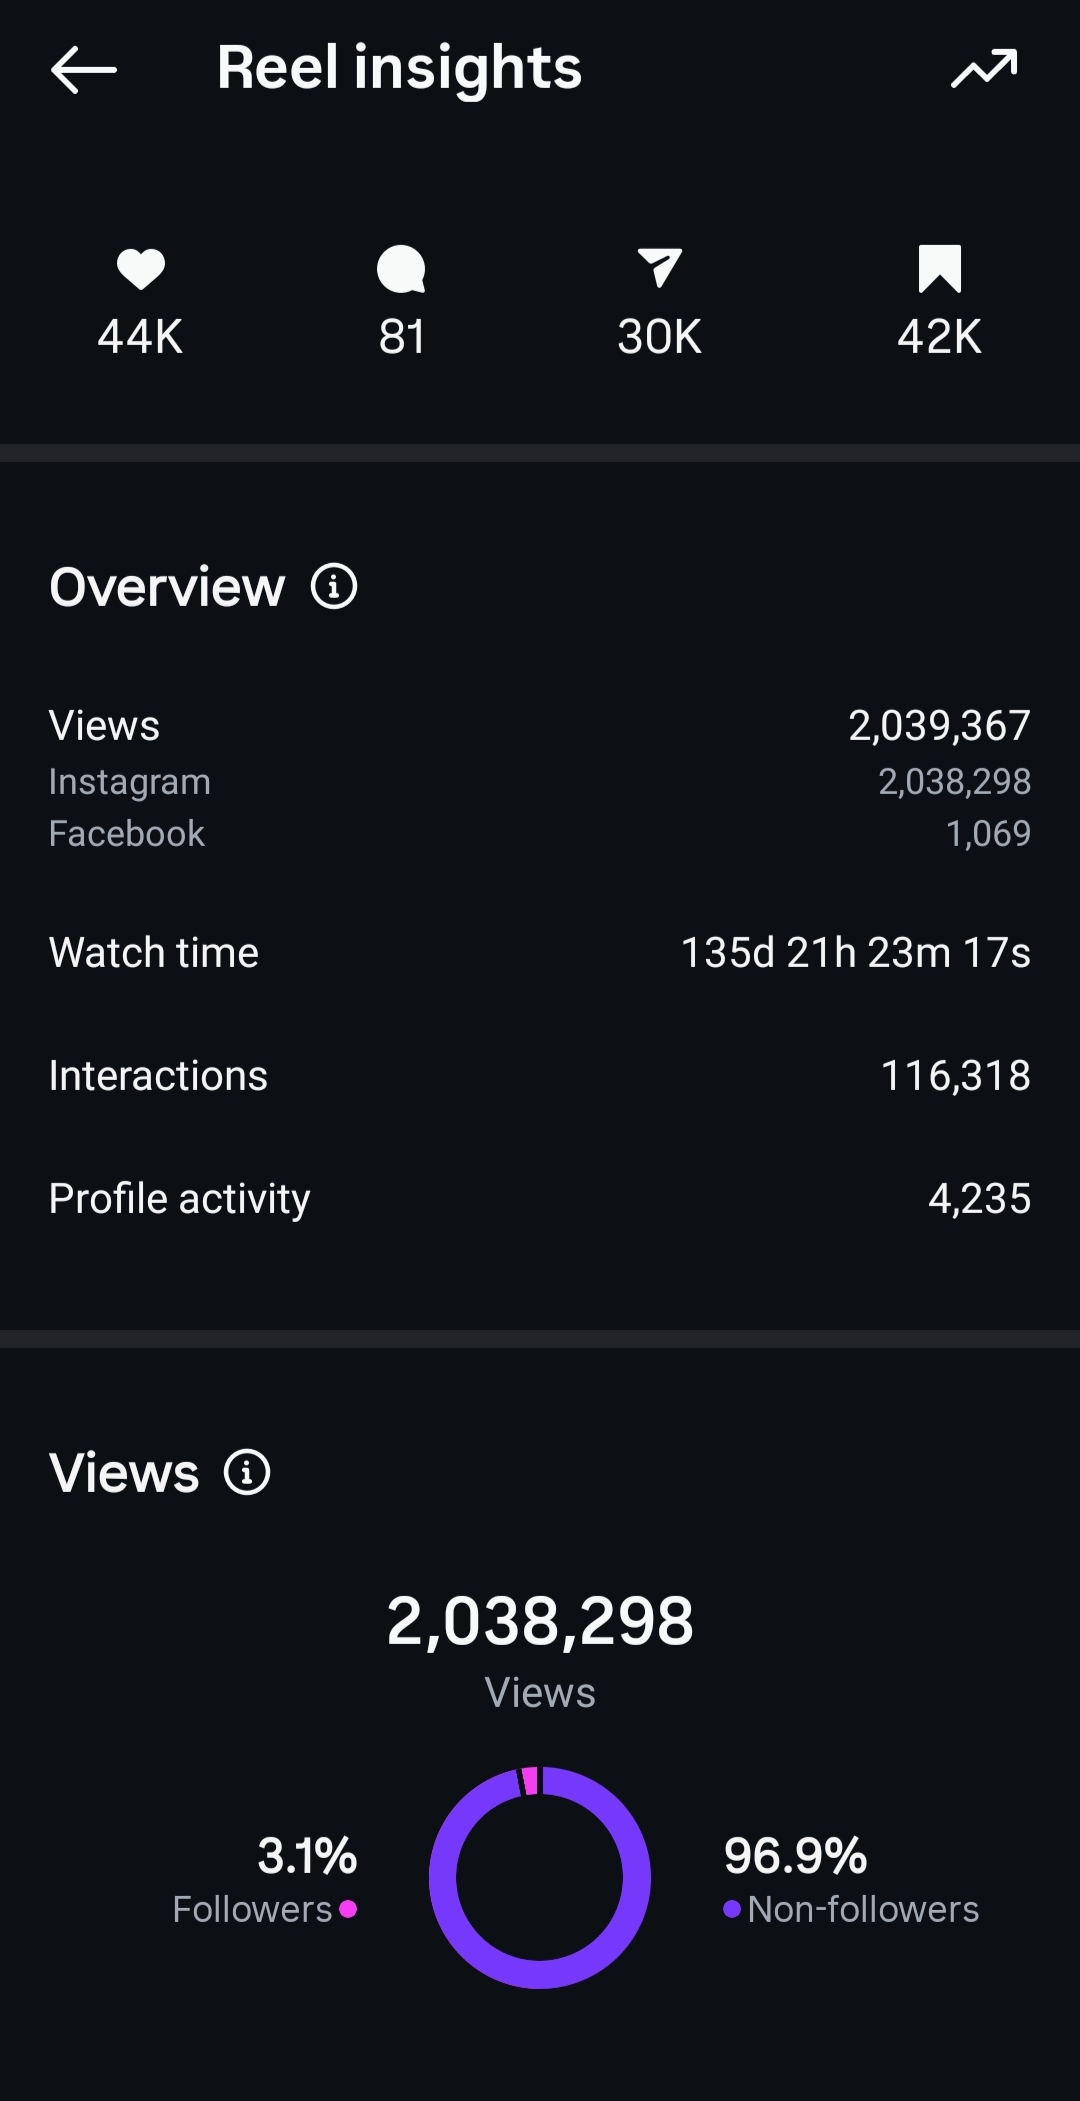The height and width of the screenshot is (2101, 1080).
Task: Open the Overview info icon
Action: click(334, 586)
